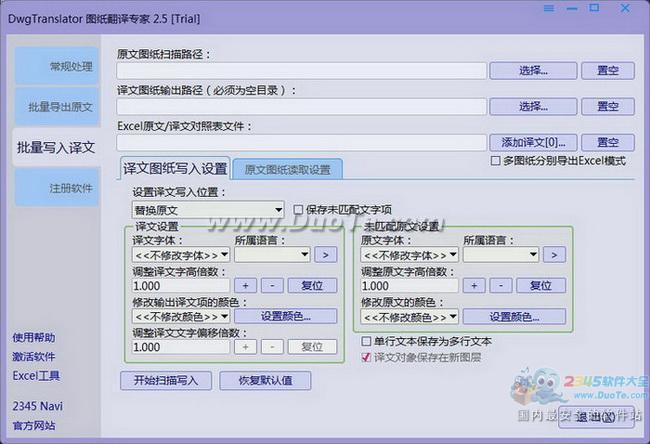
Task: Click the 译文图纸输出路径 input field
Action: click(301, 107)
